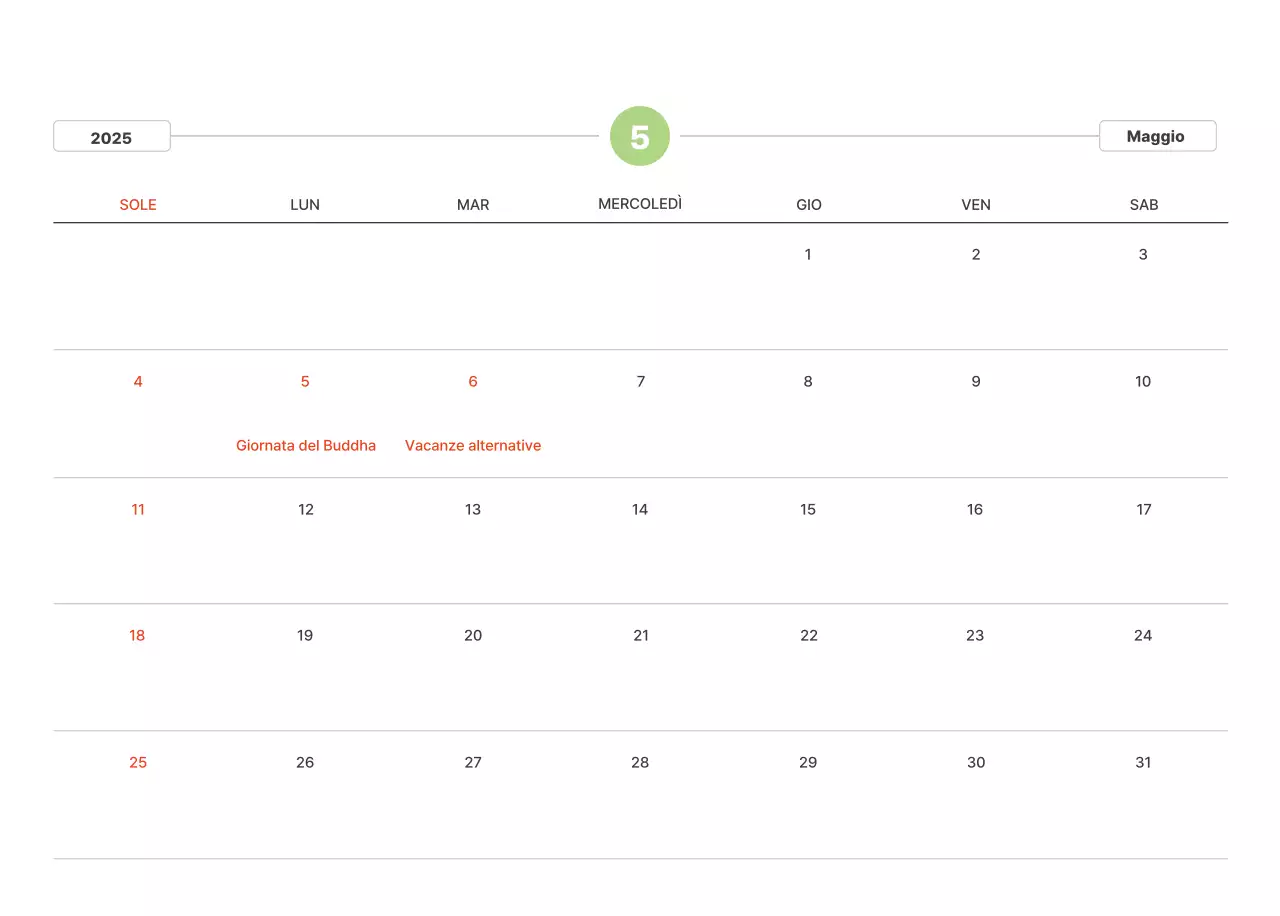Choose Sunday the 18th
This screenshot has height=916, width=1280.
pyautogui.click(x=137, y=635)
